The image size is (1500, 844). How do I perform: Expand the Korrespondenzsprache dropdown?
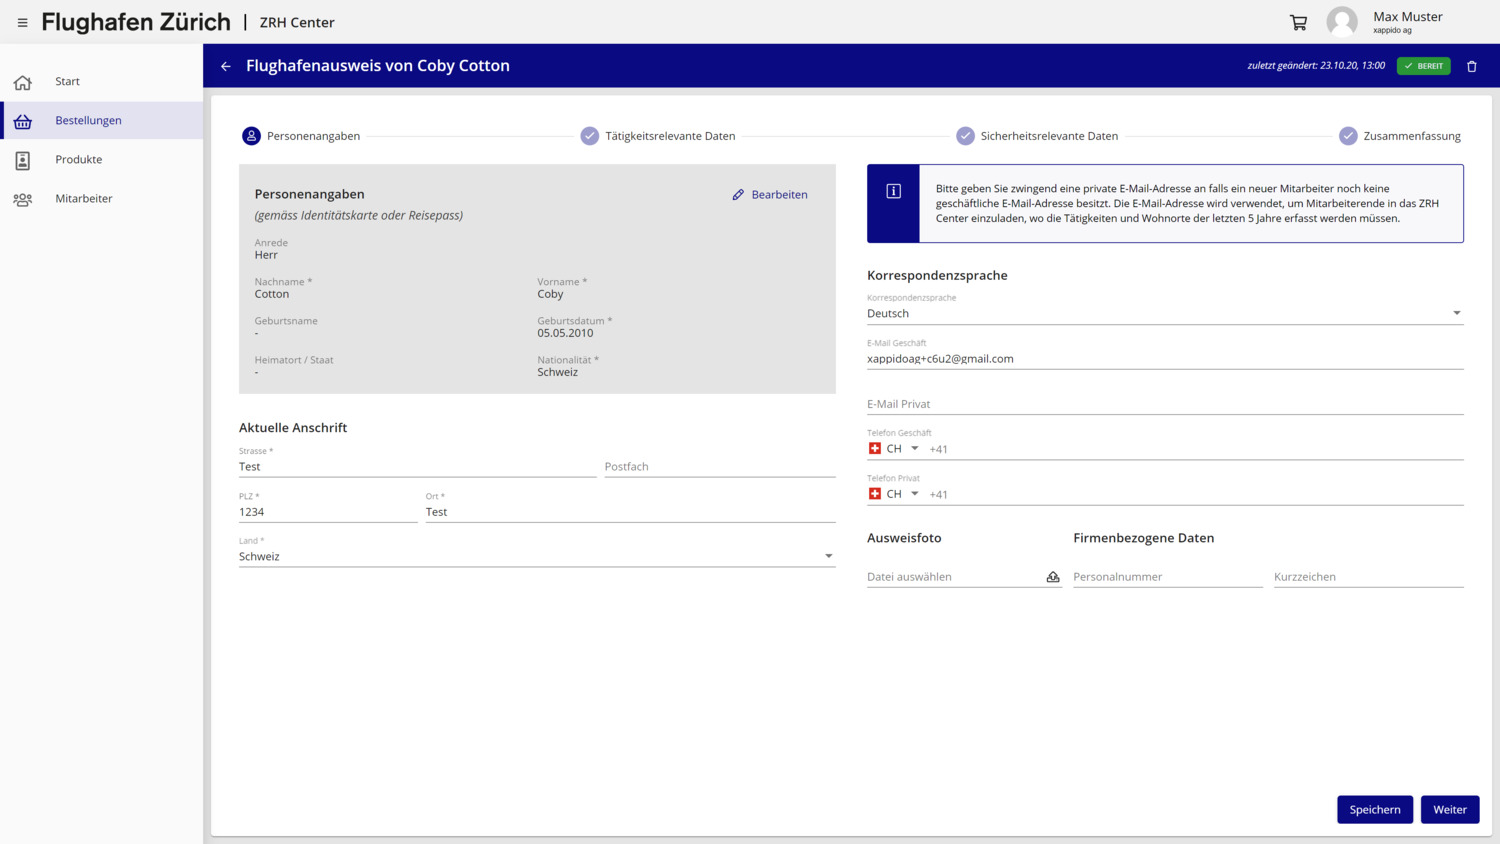coord(1456,313)
